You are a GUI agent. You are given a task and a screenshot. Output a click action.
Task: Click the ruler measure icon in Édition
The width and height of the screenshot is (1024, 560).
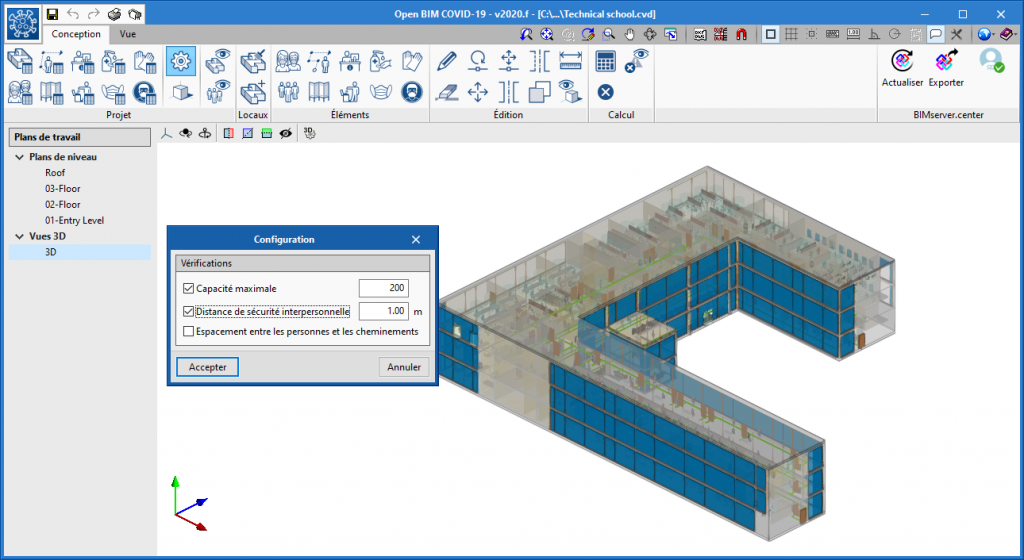click(x=570, y=61)
